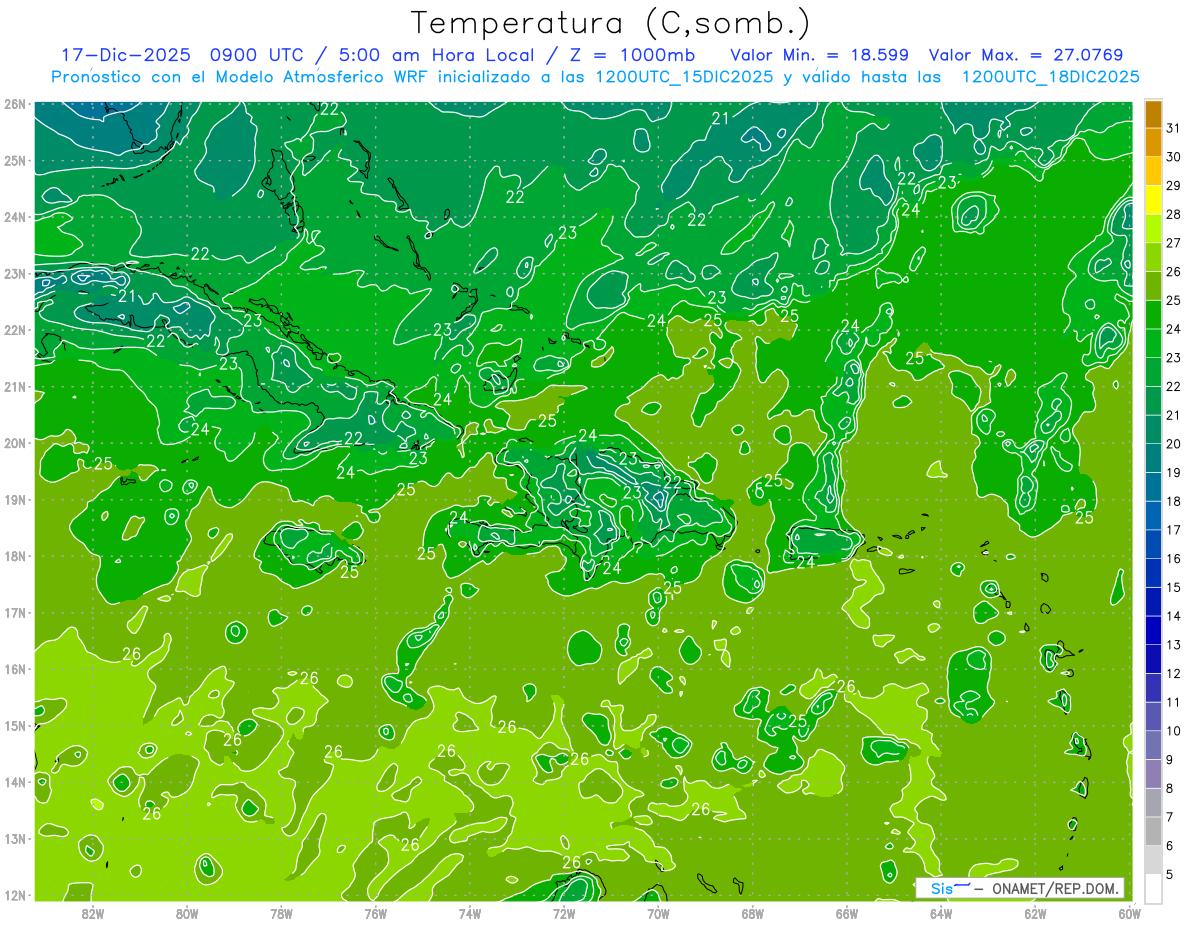Click the 70W longitude axis label
Screen dimensions: 1200x927
click(x=658, y=913)
